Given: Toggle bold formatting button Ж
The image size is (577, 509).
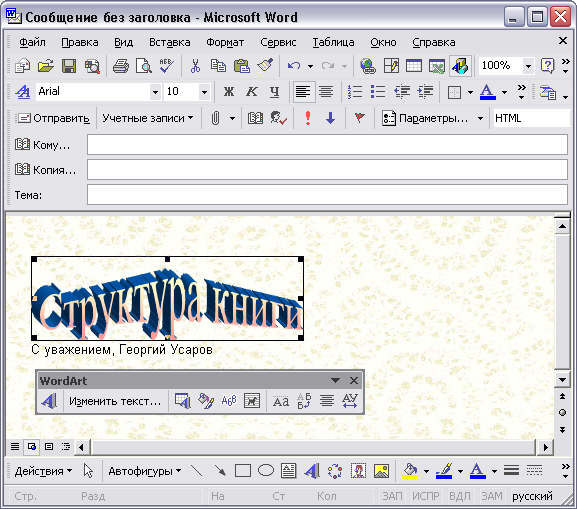Looking at the screenshot, I should (229, 92).
